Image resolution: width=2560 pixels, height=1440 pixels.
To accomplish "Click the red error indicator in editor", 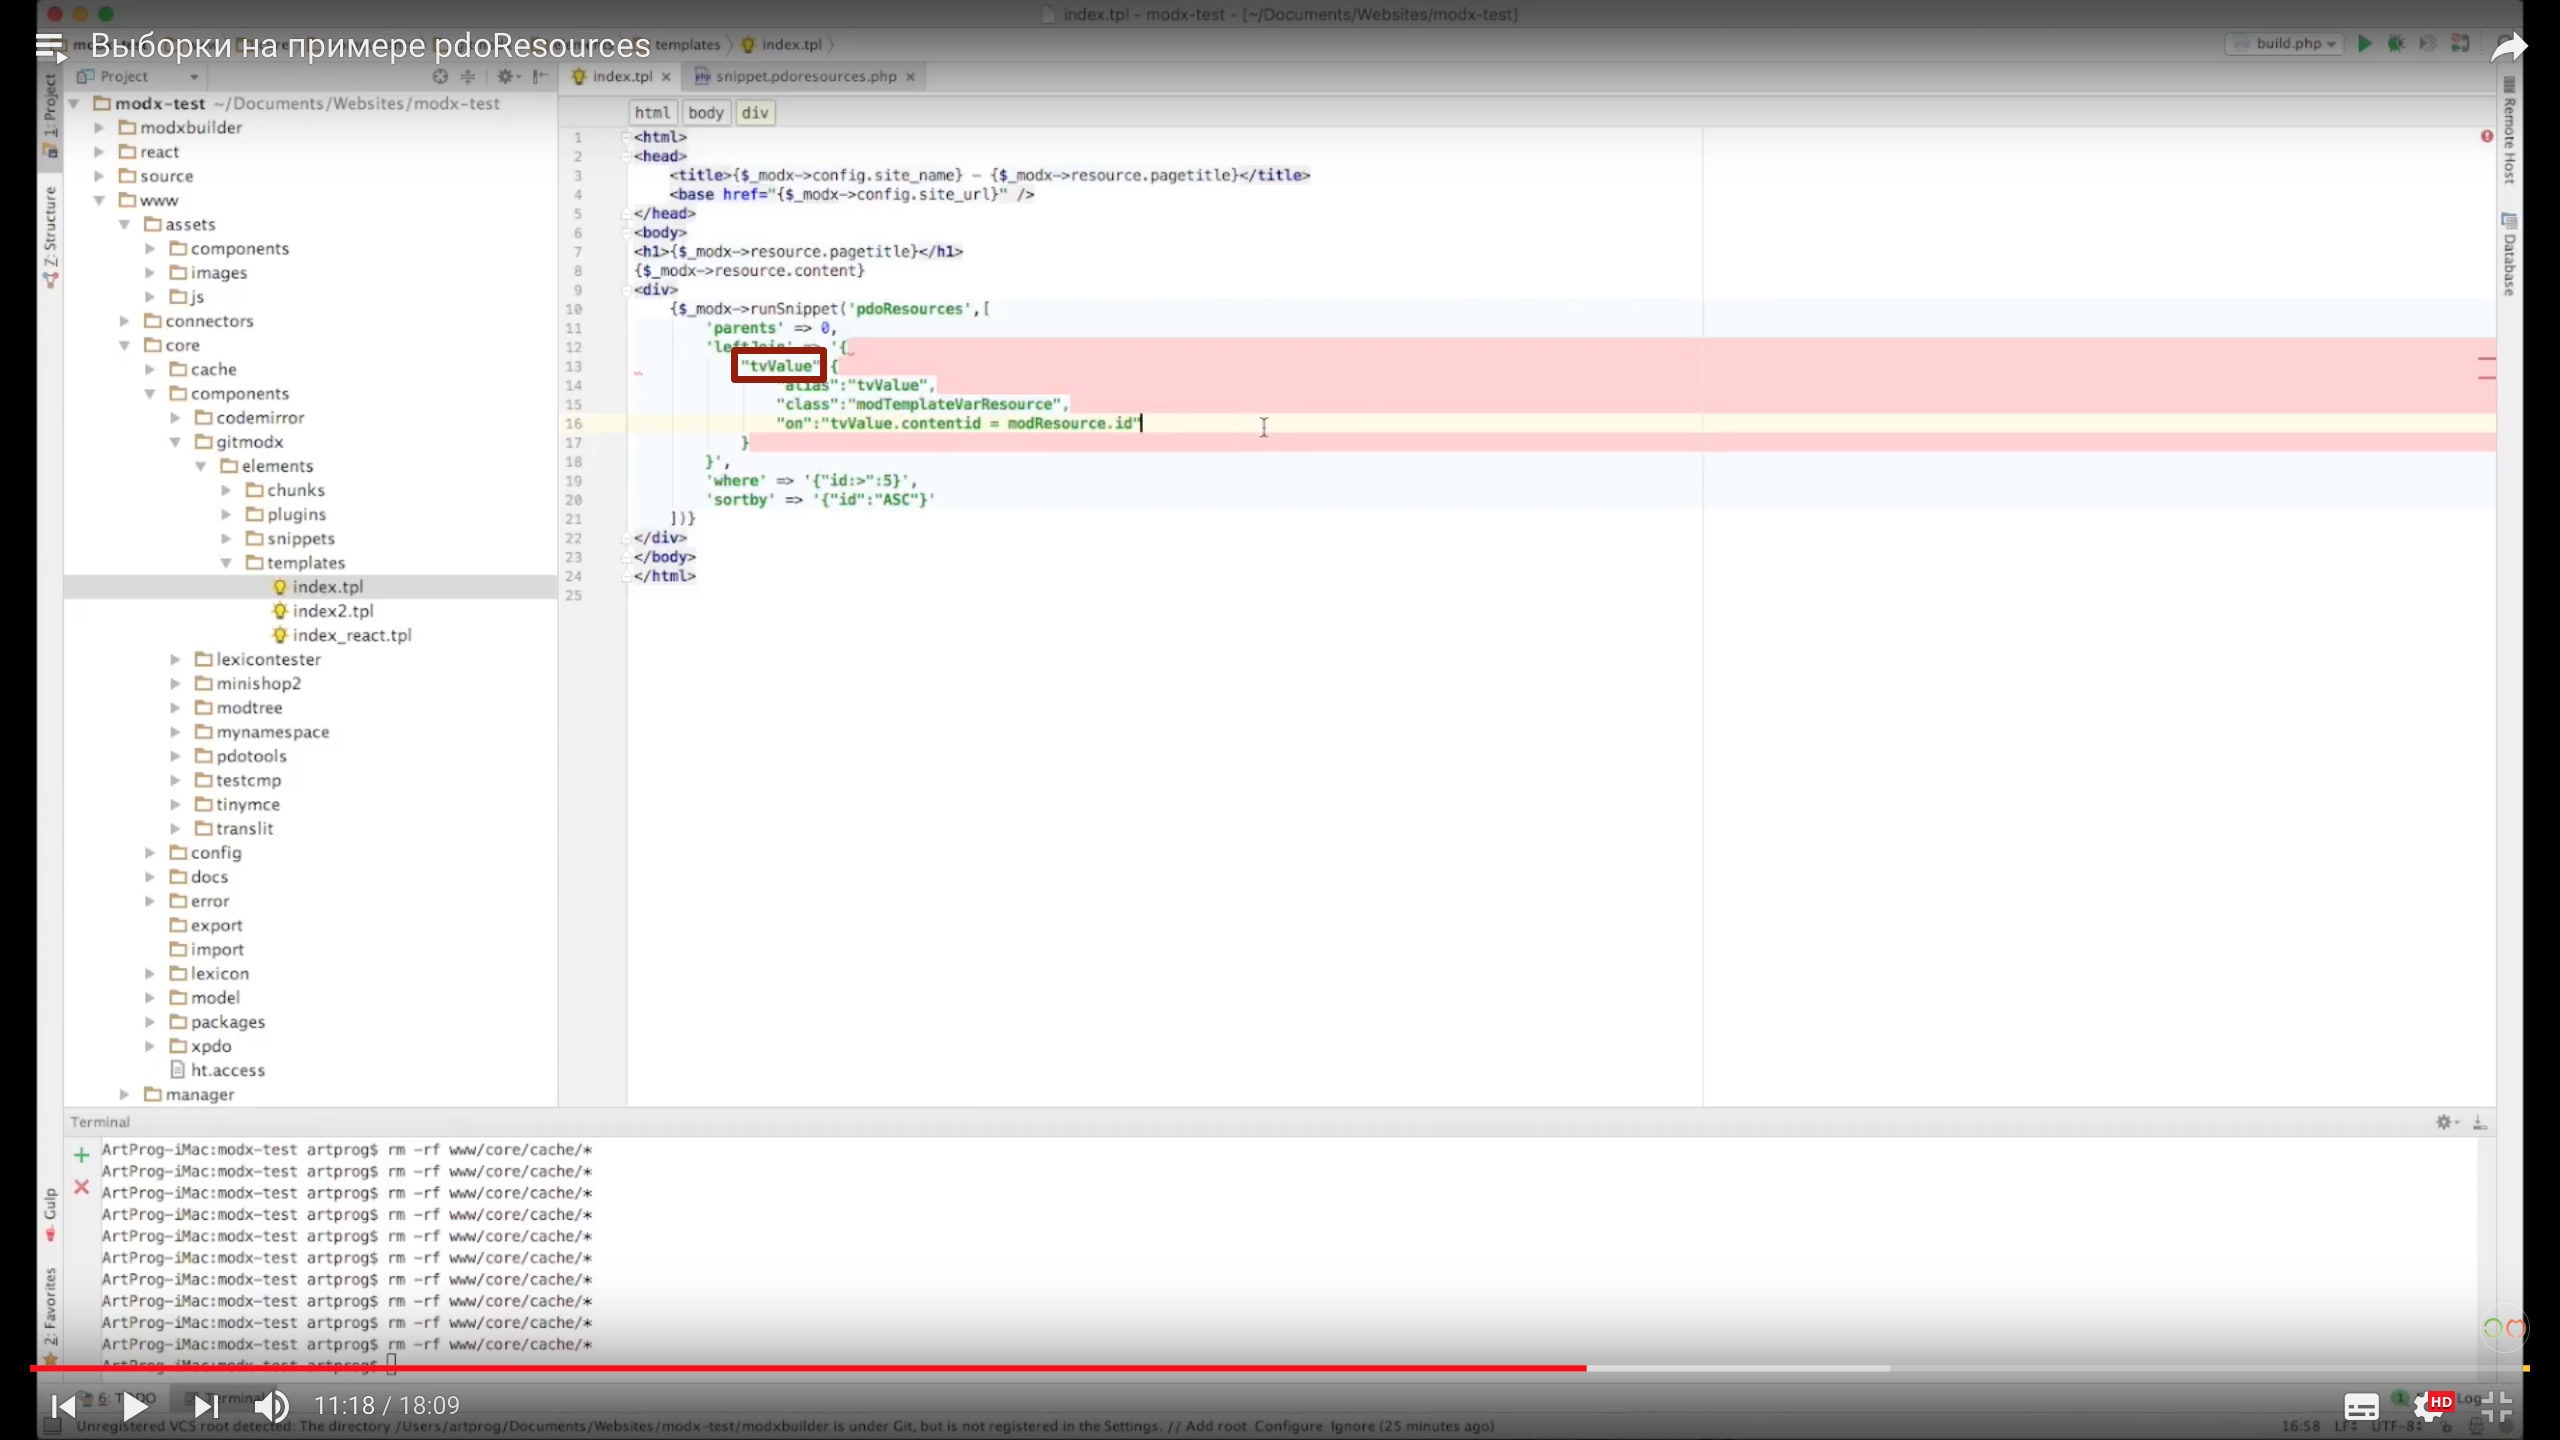I will pyautogui.click(x=2486, y=136).
